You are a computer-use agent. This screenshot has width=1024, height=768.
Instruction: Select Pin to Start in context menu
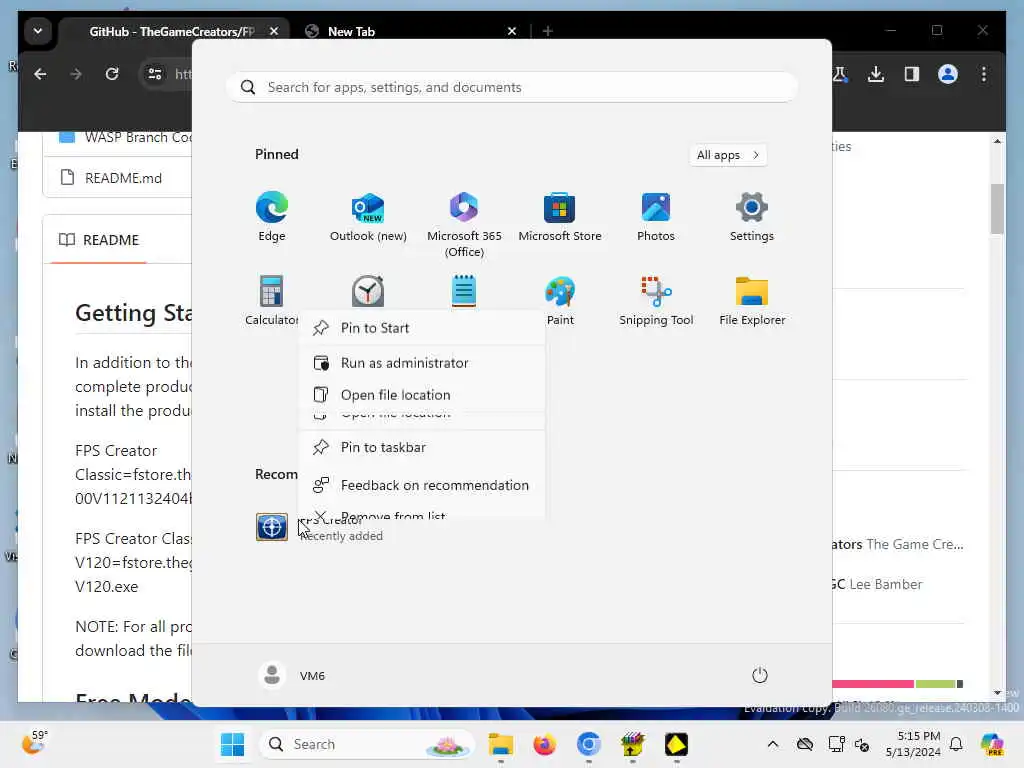(422, 328)
